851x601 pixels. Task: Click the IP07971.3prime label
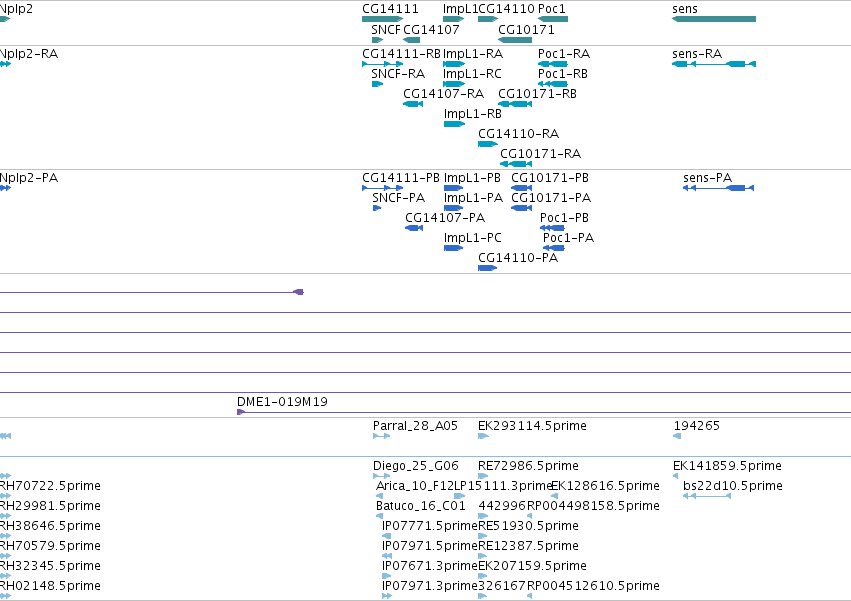pyautogui.click(x=429, y=586)
